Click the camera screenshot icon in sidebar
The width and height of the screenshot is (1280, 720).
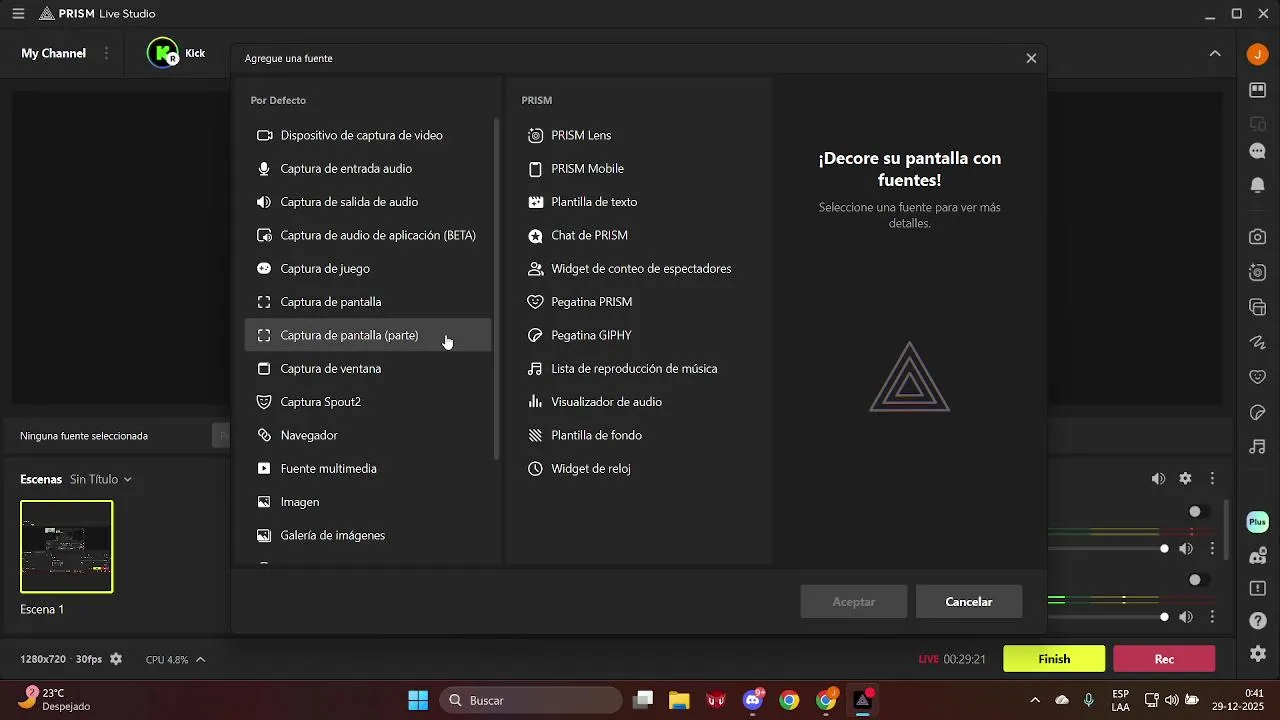pos(1258,237)
